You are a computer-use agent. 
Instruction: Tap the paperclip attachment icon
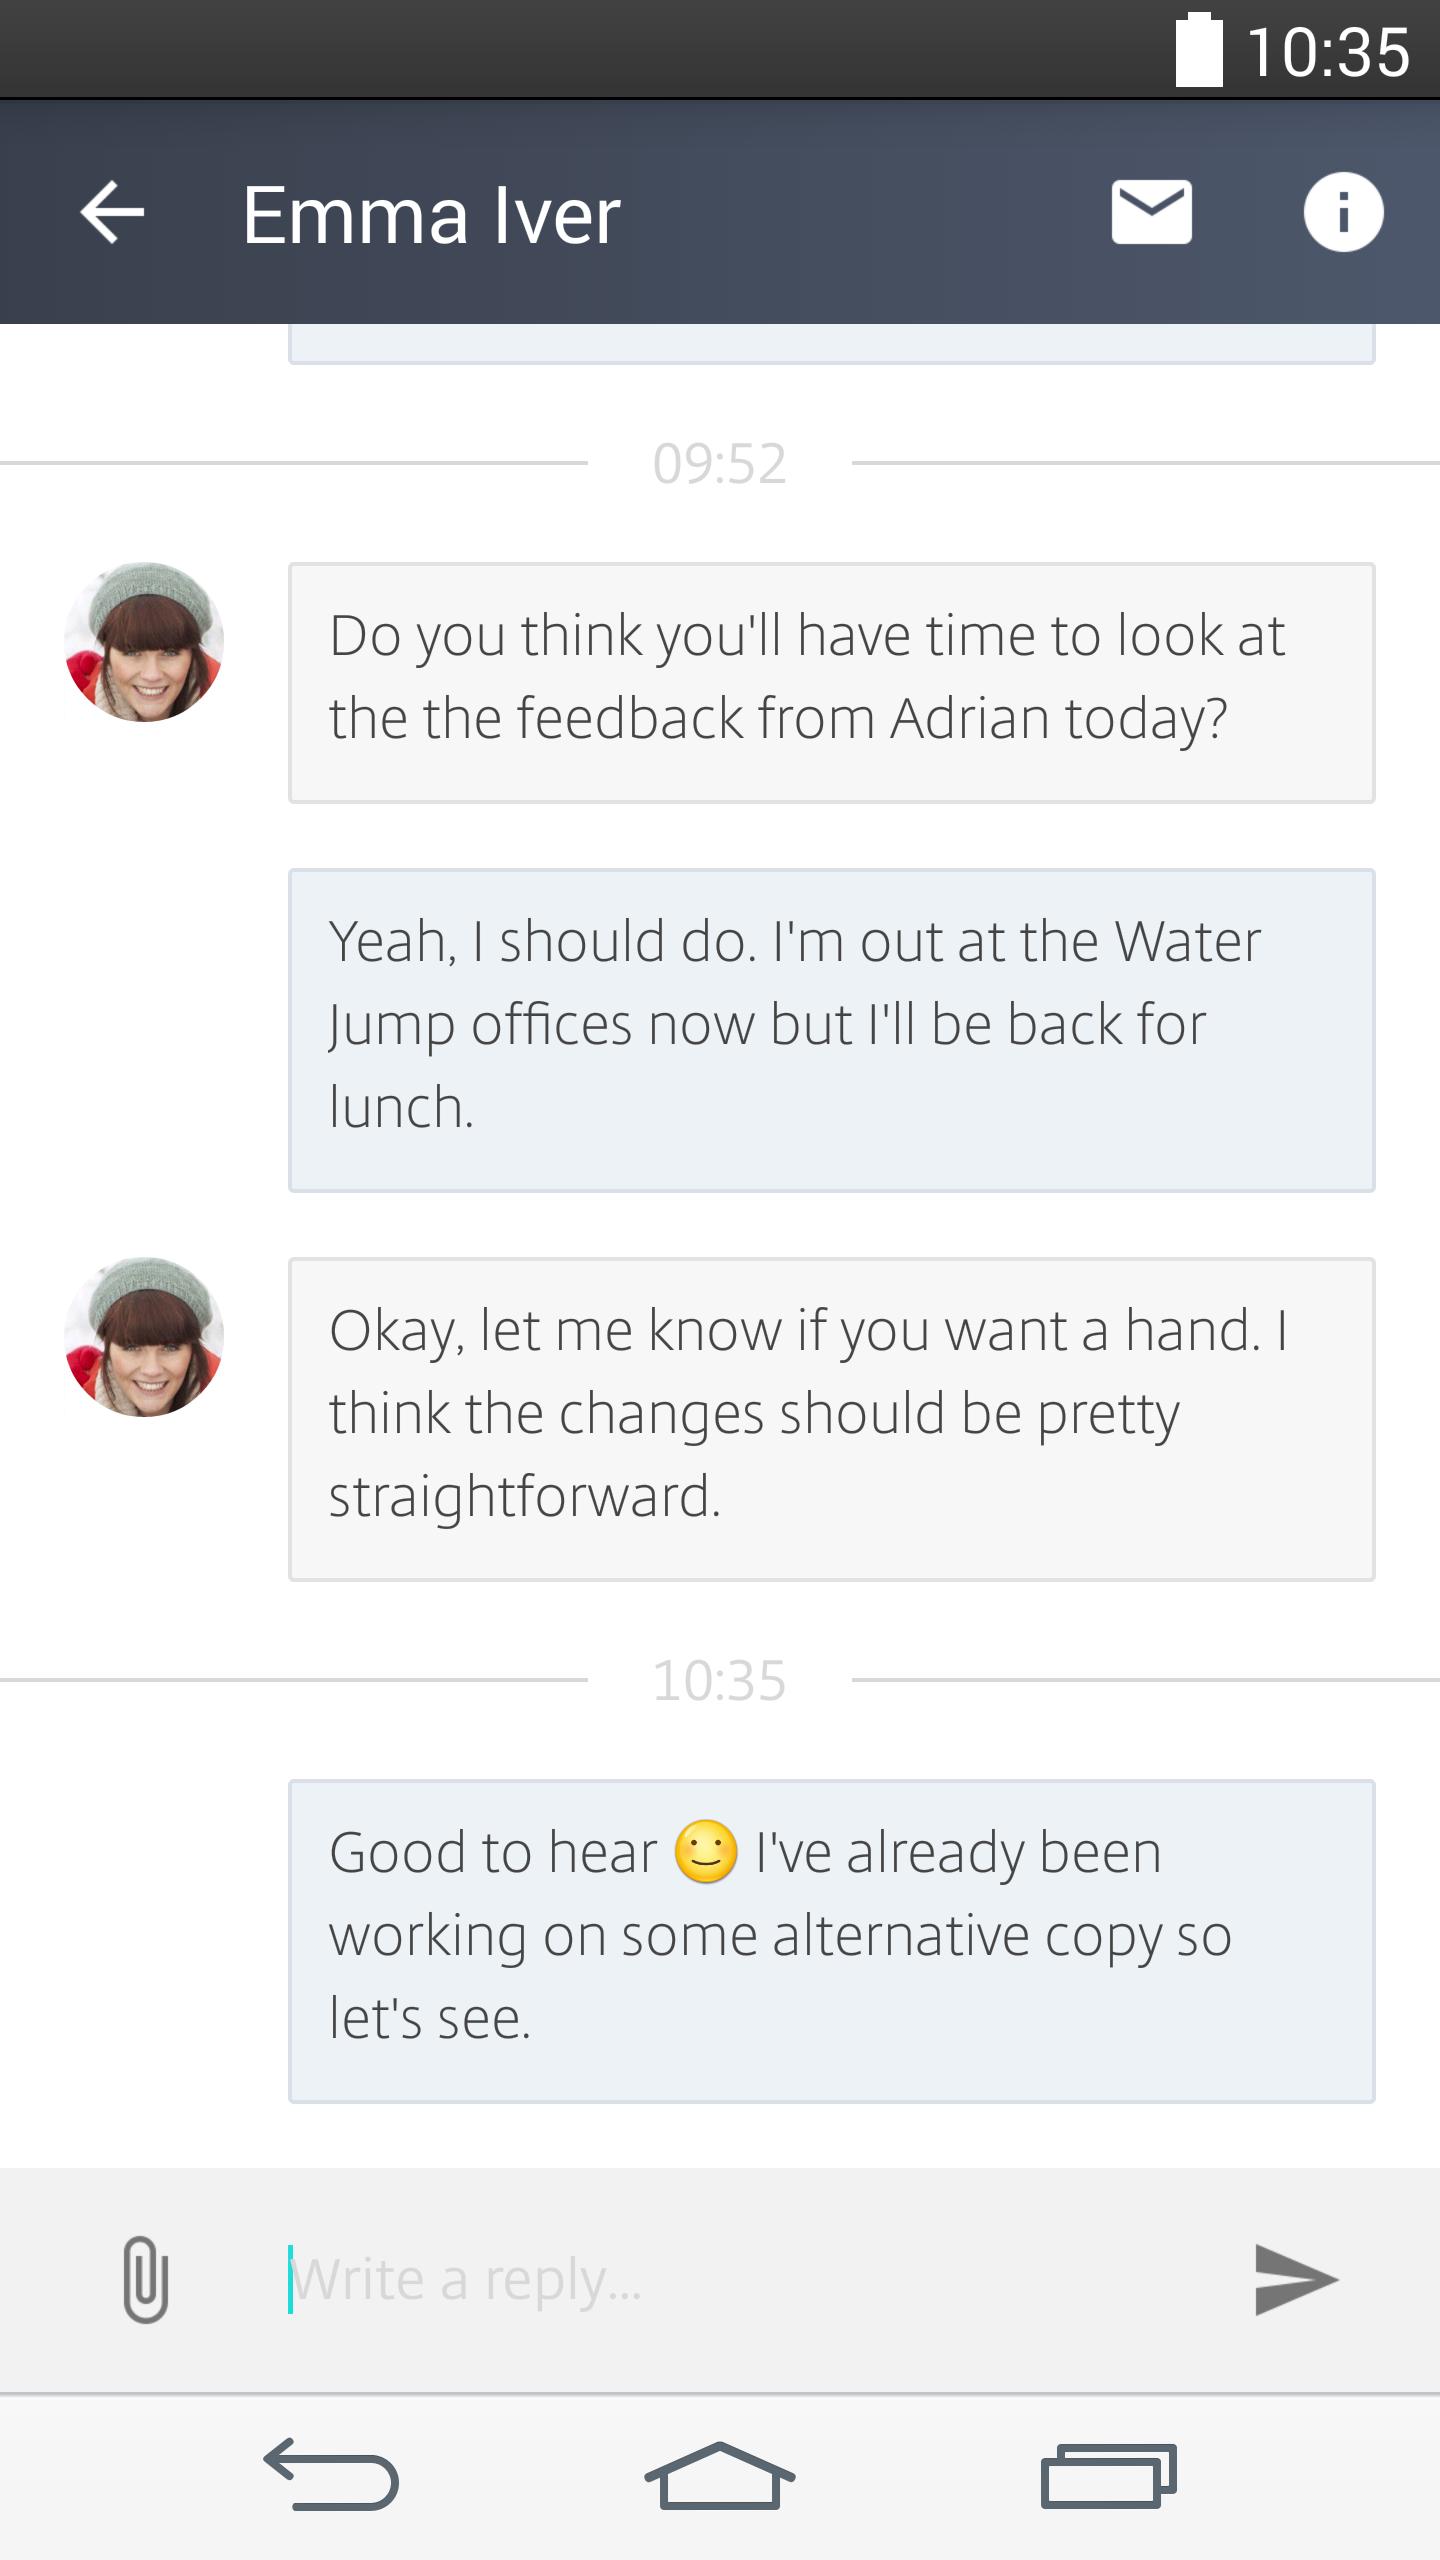[x=145, y=2279]
